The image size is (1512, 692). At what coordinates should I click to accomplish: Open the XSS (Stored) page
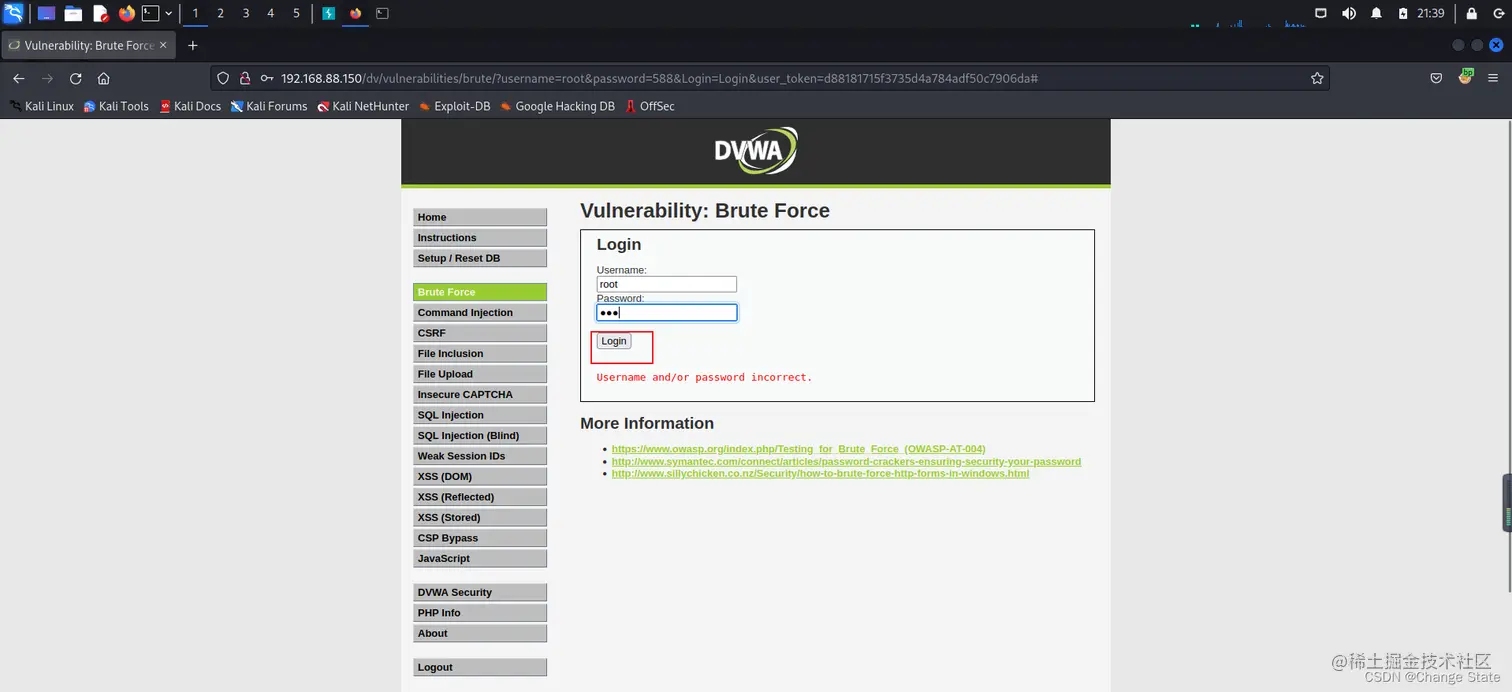click(480, 518)
